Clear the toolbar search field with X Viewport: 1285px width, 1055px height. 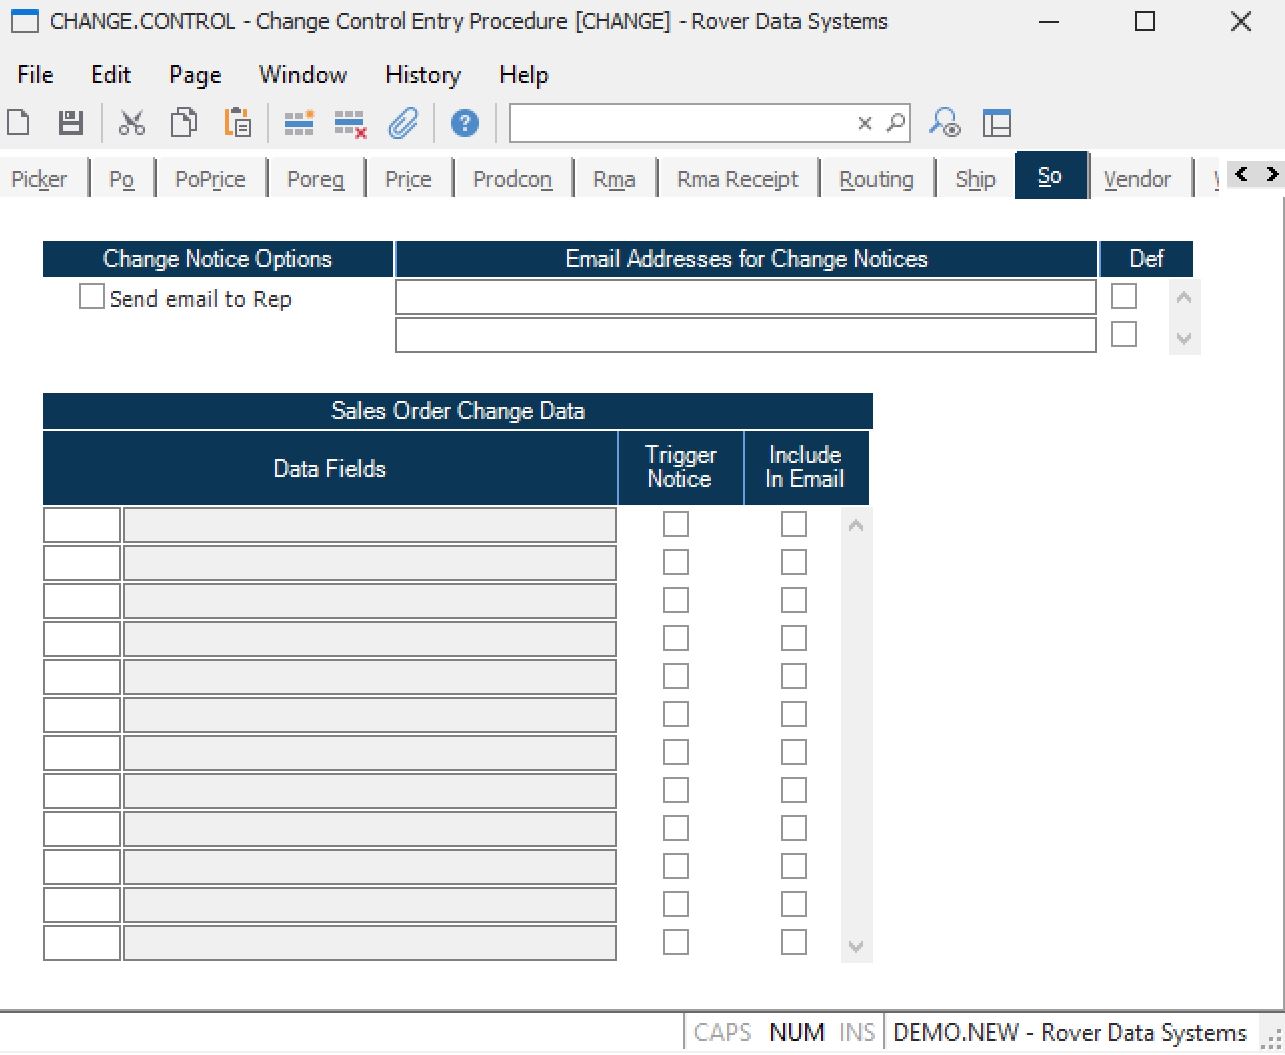click(865, 123)
